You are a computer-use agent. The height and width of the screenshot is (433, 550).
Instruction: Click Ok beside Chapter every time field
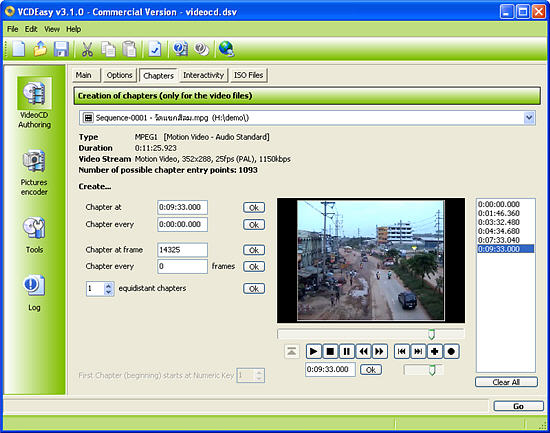point(254,225)
